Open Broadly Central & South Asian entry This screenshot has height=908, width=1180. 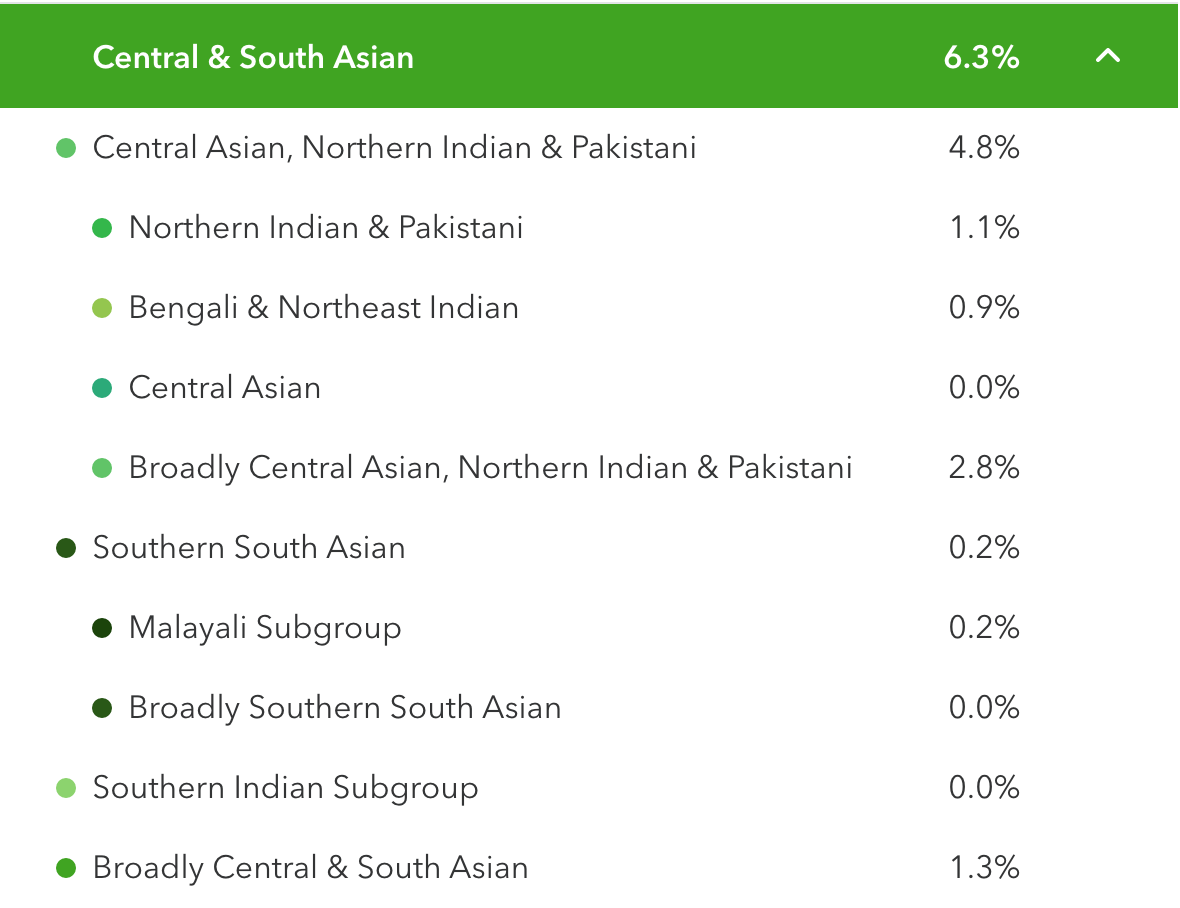(x=310, y=867)
